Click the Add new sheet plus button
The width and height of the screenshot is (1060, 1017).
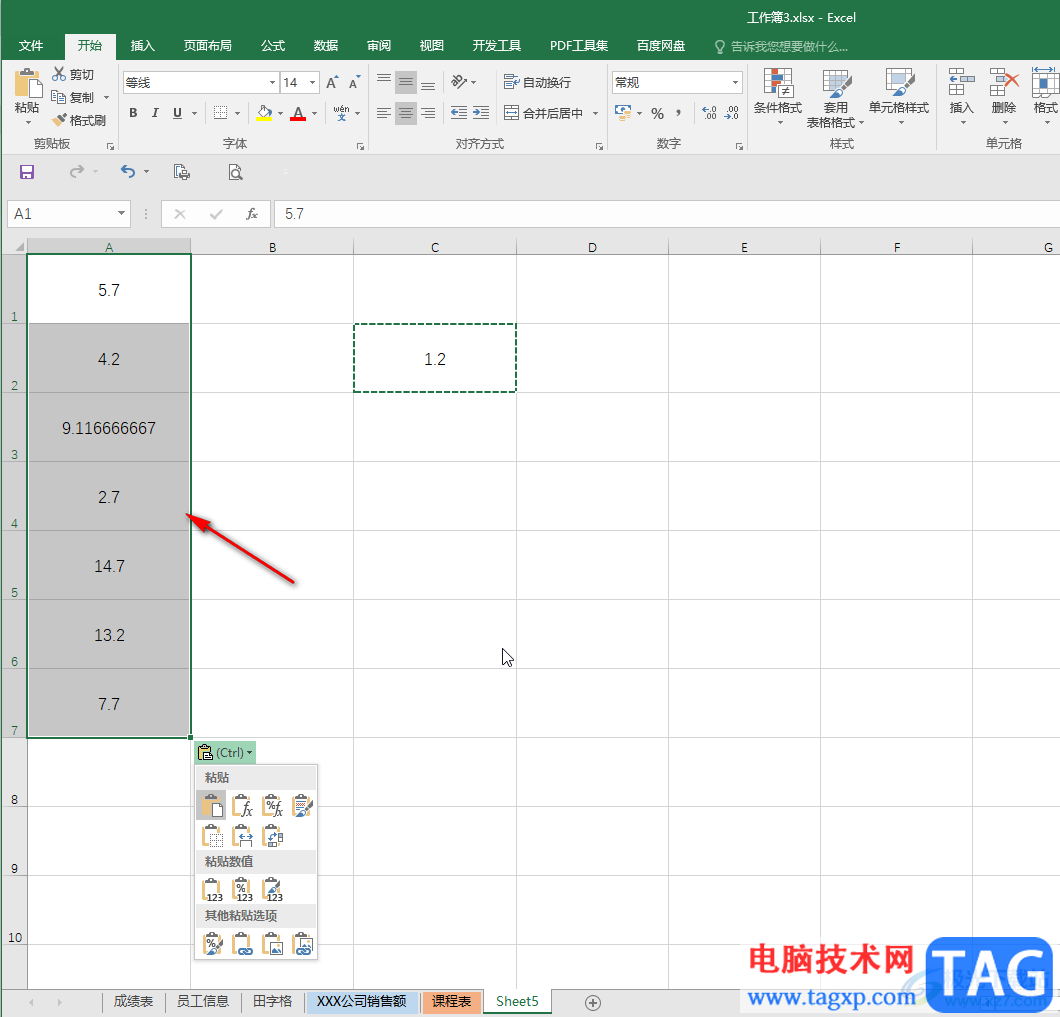point(593,1002)
